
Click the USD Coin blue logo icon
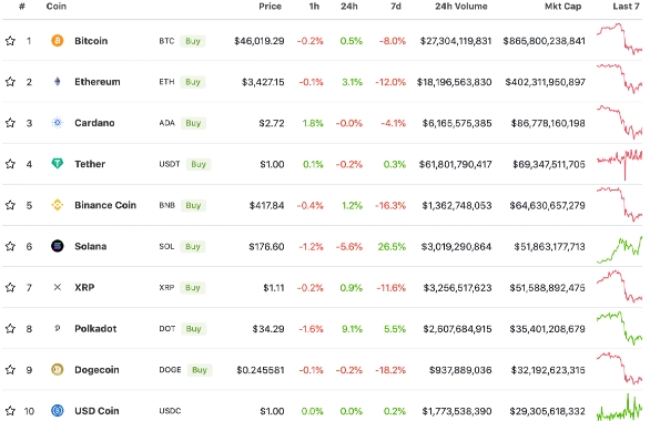tap(57, 411)
